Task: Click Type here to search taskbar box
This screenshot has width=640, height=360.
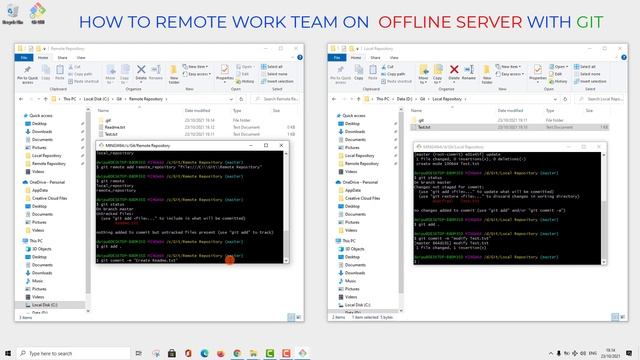Action: (73, 353)
